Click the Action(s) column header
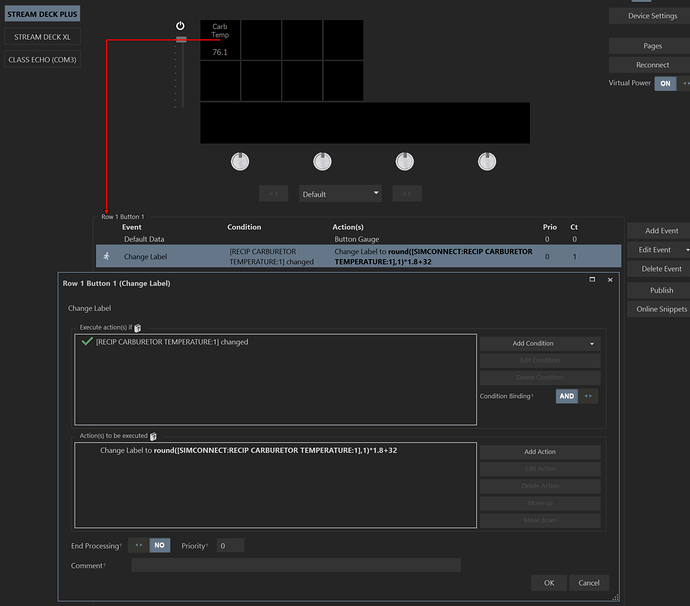 click(x=348, y=227)
